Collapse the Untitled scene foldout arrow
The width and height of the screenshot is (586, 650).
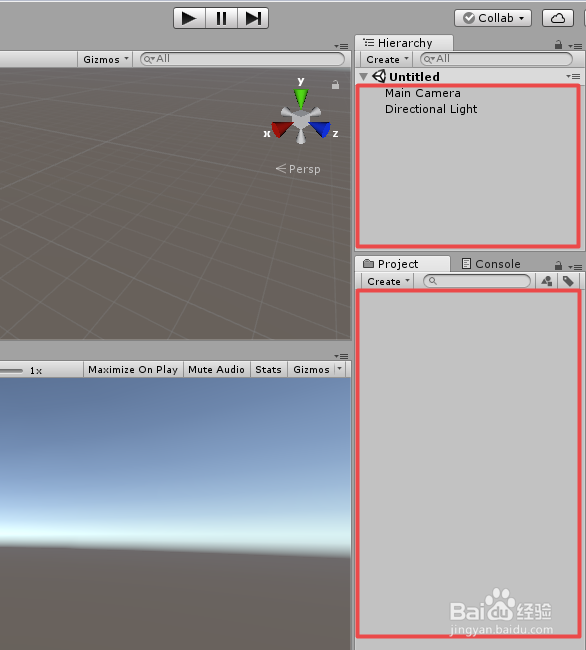tap(364, 76)
